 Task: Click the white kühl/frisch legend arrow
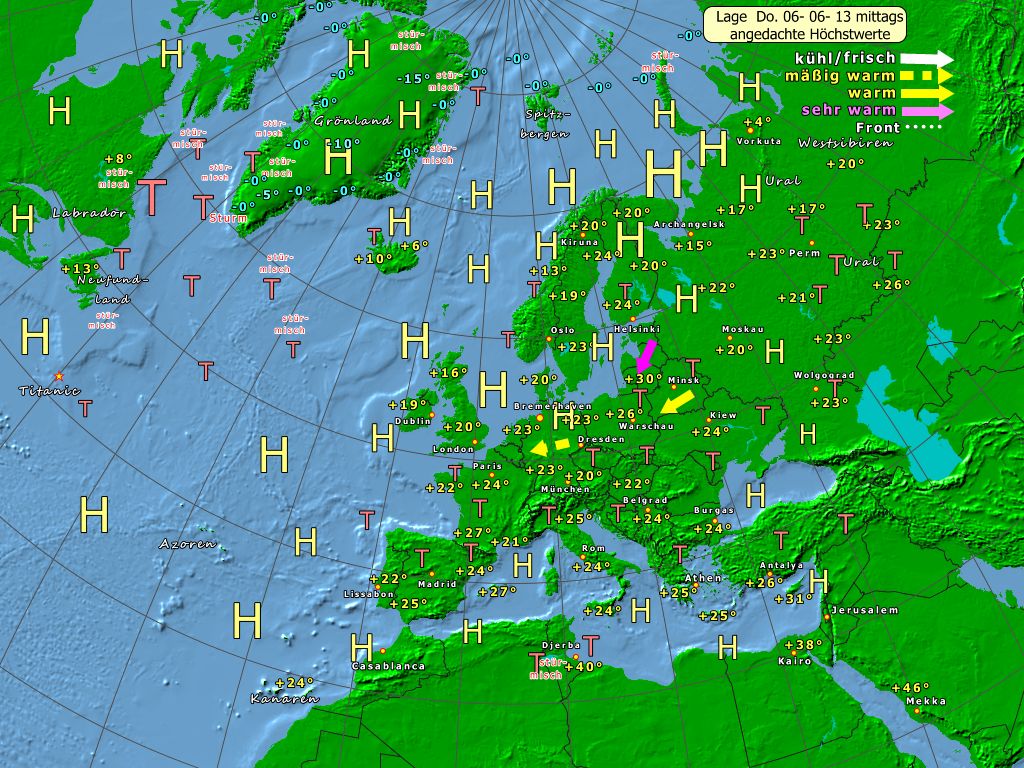pyautogui.click(x=926, y=59)
